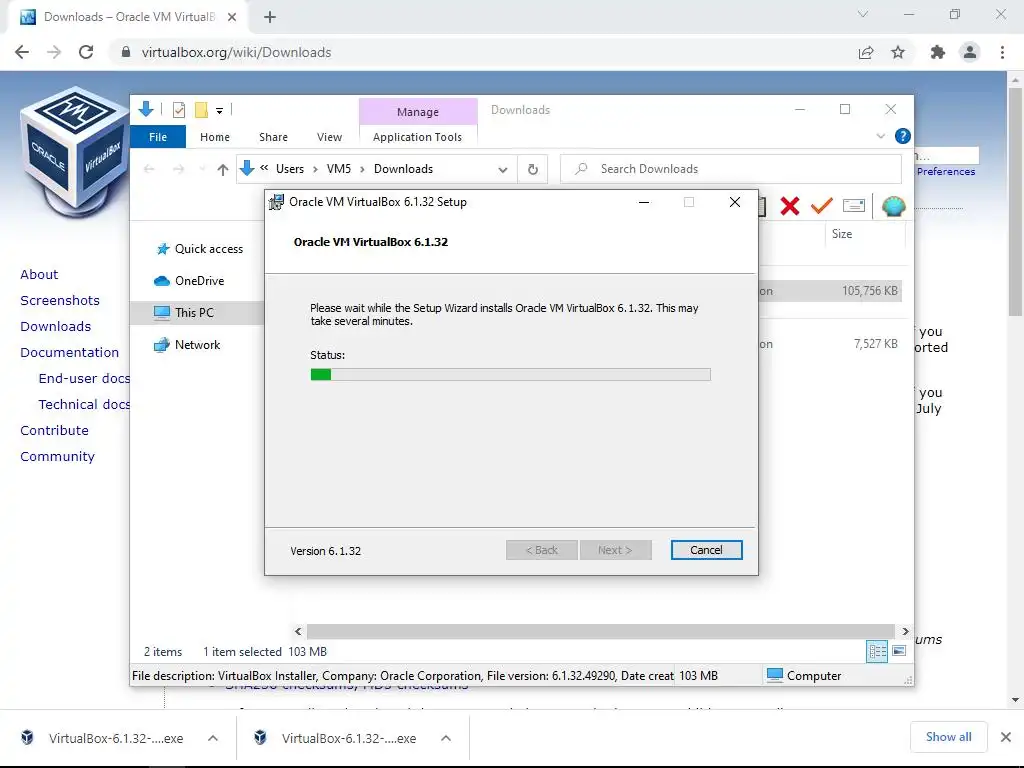This screenshot has height=768, width=1024.
Task: Click Show all downloads button
Action: coord(948,737)
